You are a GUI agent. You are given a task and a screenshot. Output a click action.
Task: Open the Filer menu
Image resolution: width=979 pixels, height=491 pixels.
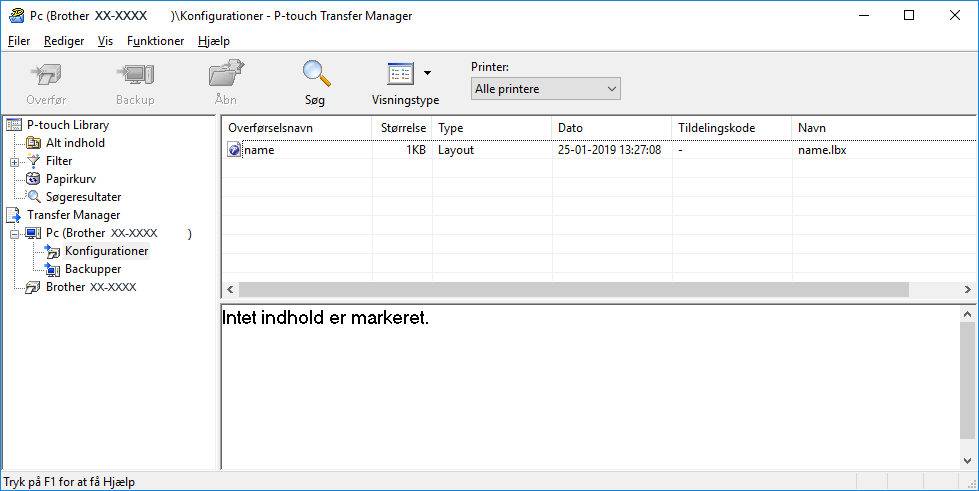point(19,41)
